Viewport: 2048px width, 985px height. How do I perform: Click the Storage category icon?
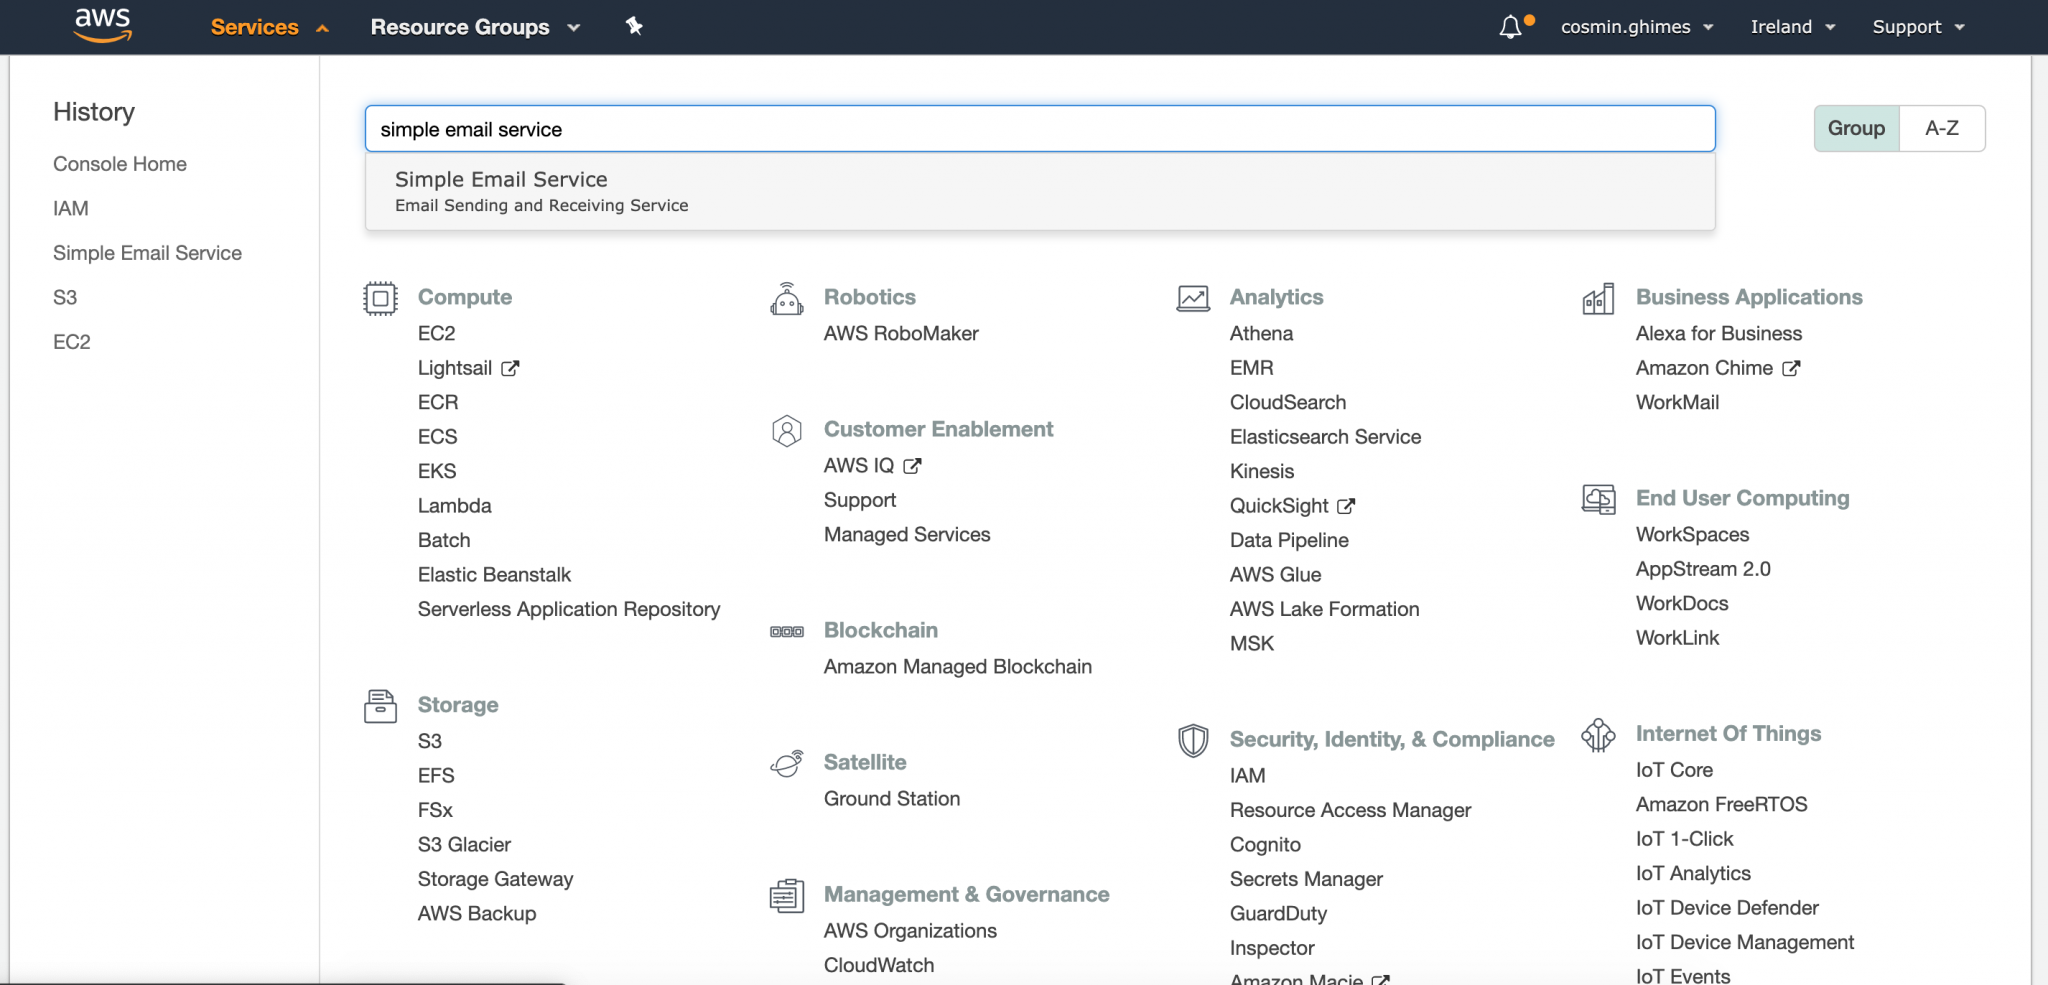click(380, 706)
